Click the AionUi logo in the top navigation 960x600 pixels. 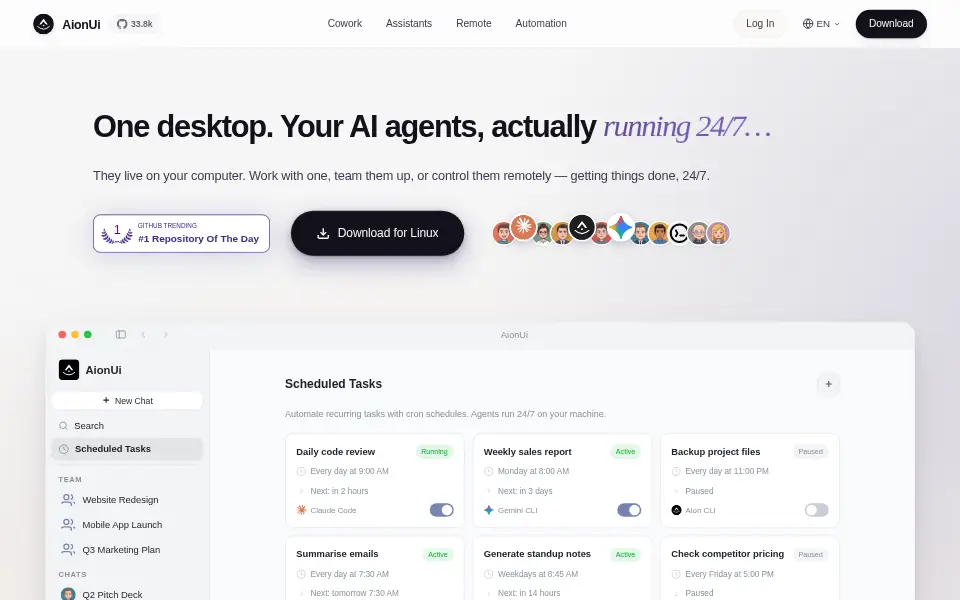[43, 24]
